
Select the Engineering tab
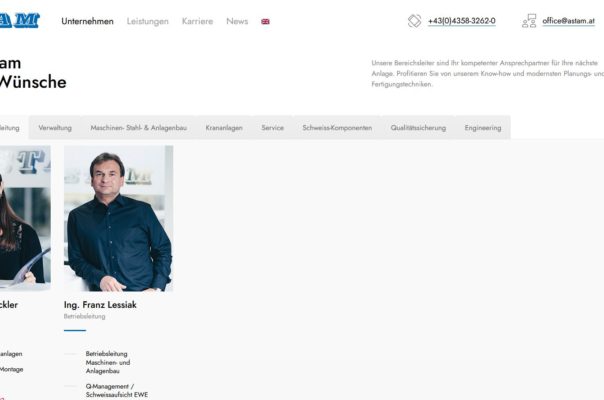[x=483, y=128]
